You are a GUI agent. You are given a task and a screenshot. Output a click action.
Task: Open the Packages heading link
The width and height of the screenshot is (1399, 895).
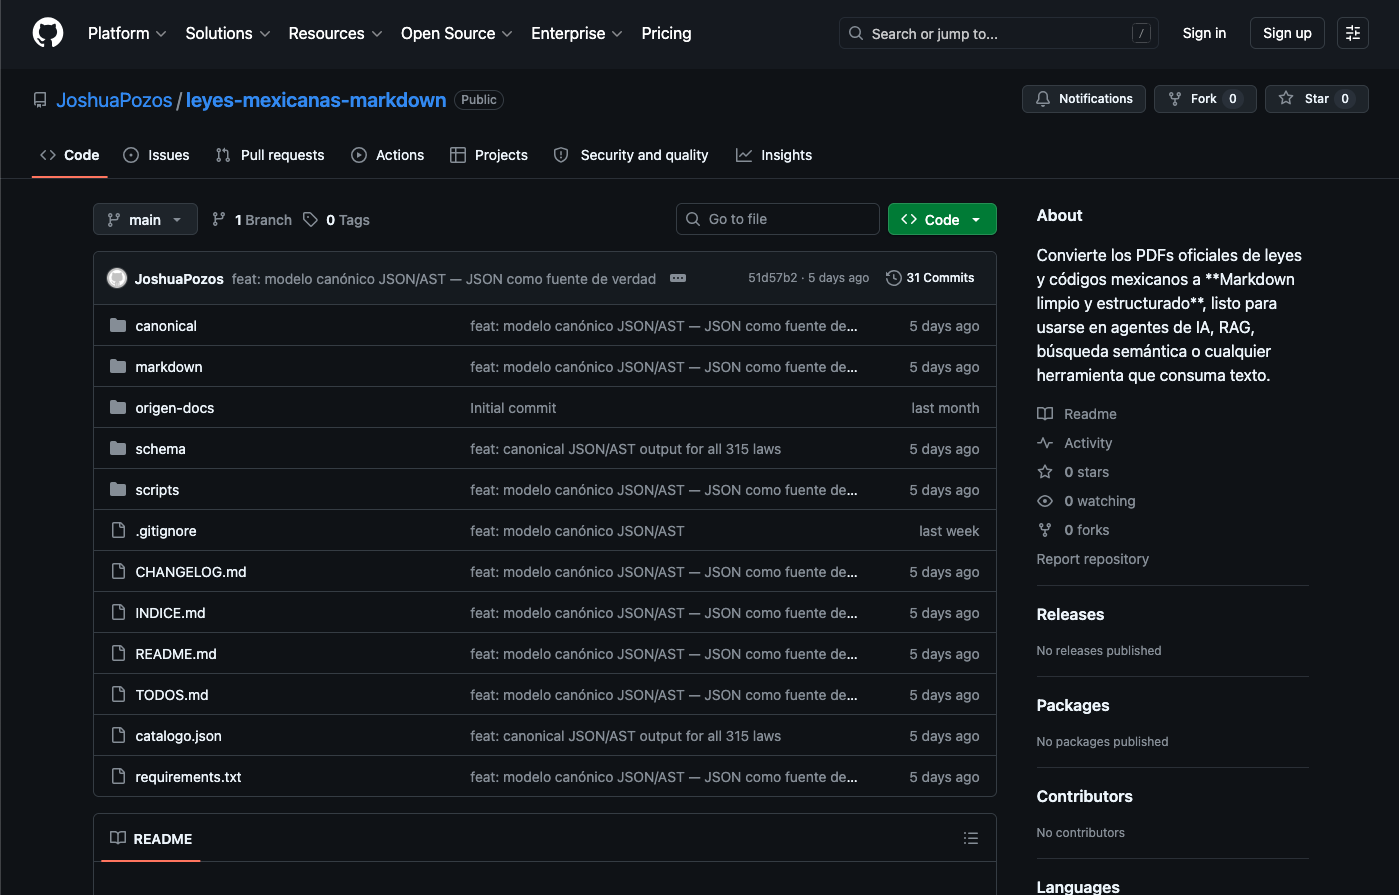[1073, 705]
